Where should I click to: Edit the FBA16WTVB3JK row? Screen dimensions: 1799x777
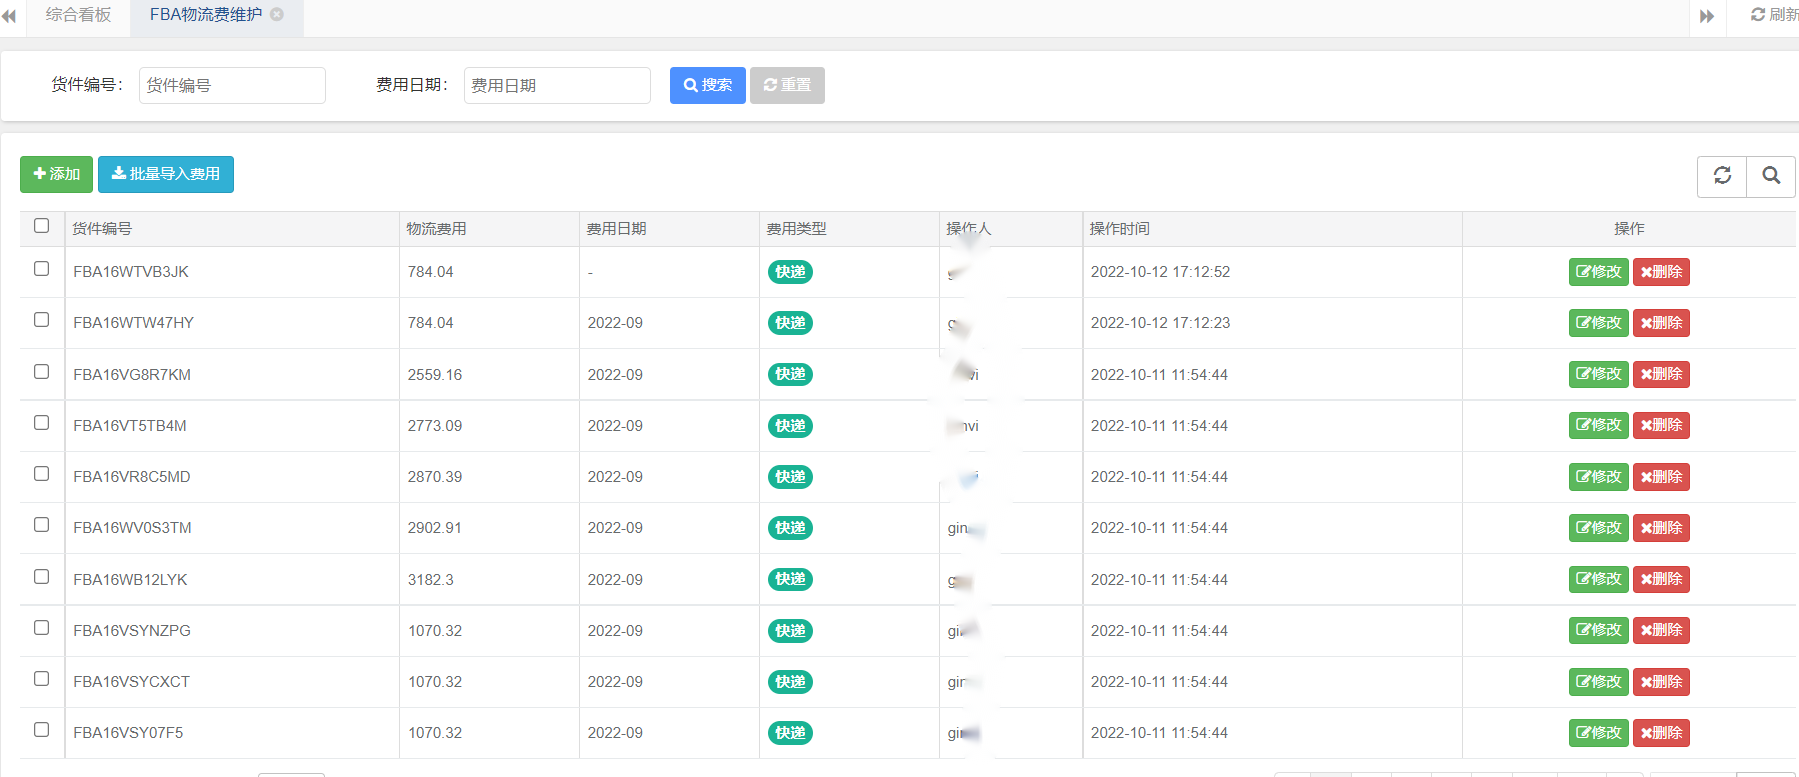tap(1598, 272)
